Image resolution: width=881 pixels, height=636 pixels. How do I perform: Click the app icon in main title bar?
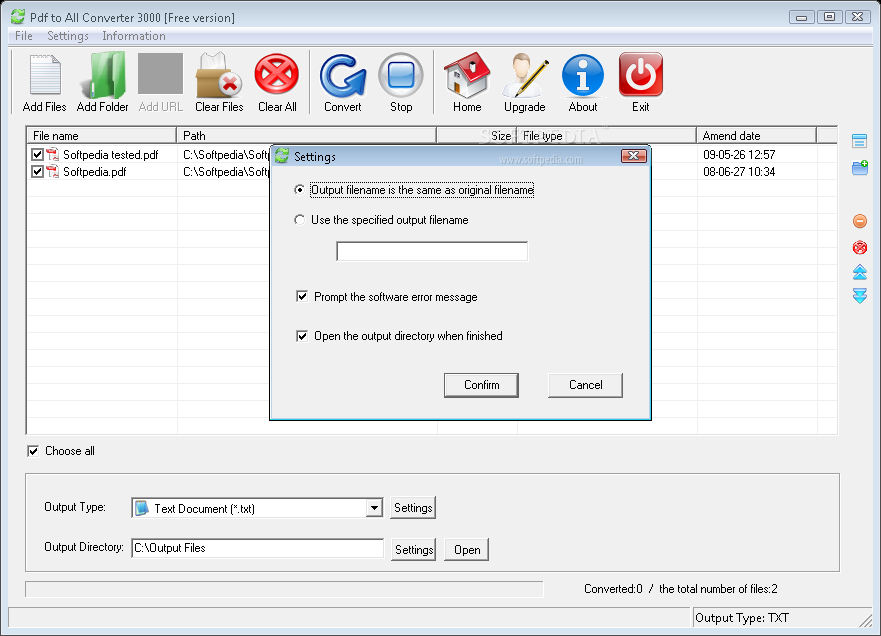pyautogui.click(x=18, y=17)
